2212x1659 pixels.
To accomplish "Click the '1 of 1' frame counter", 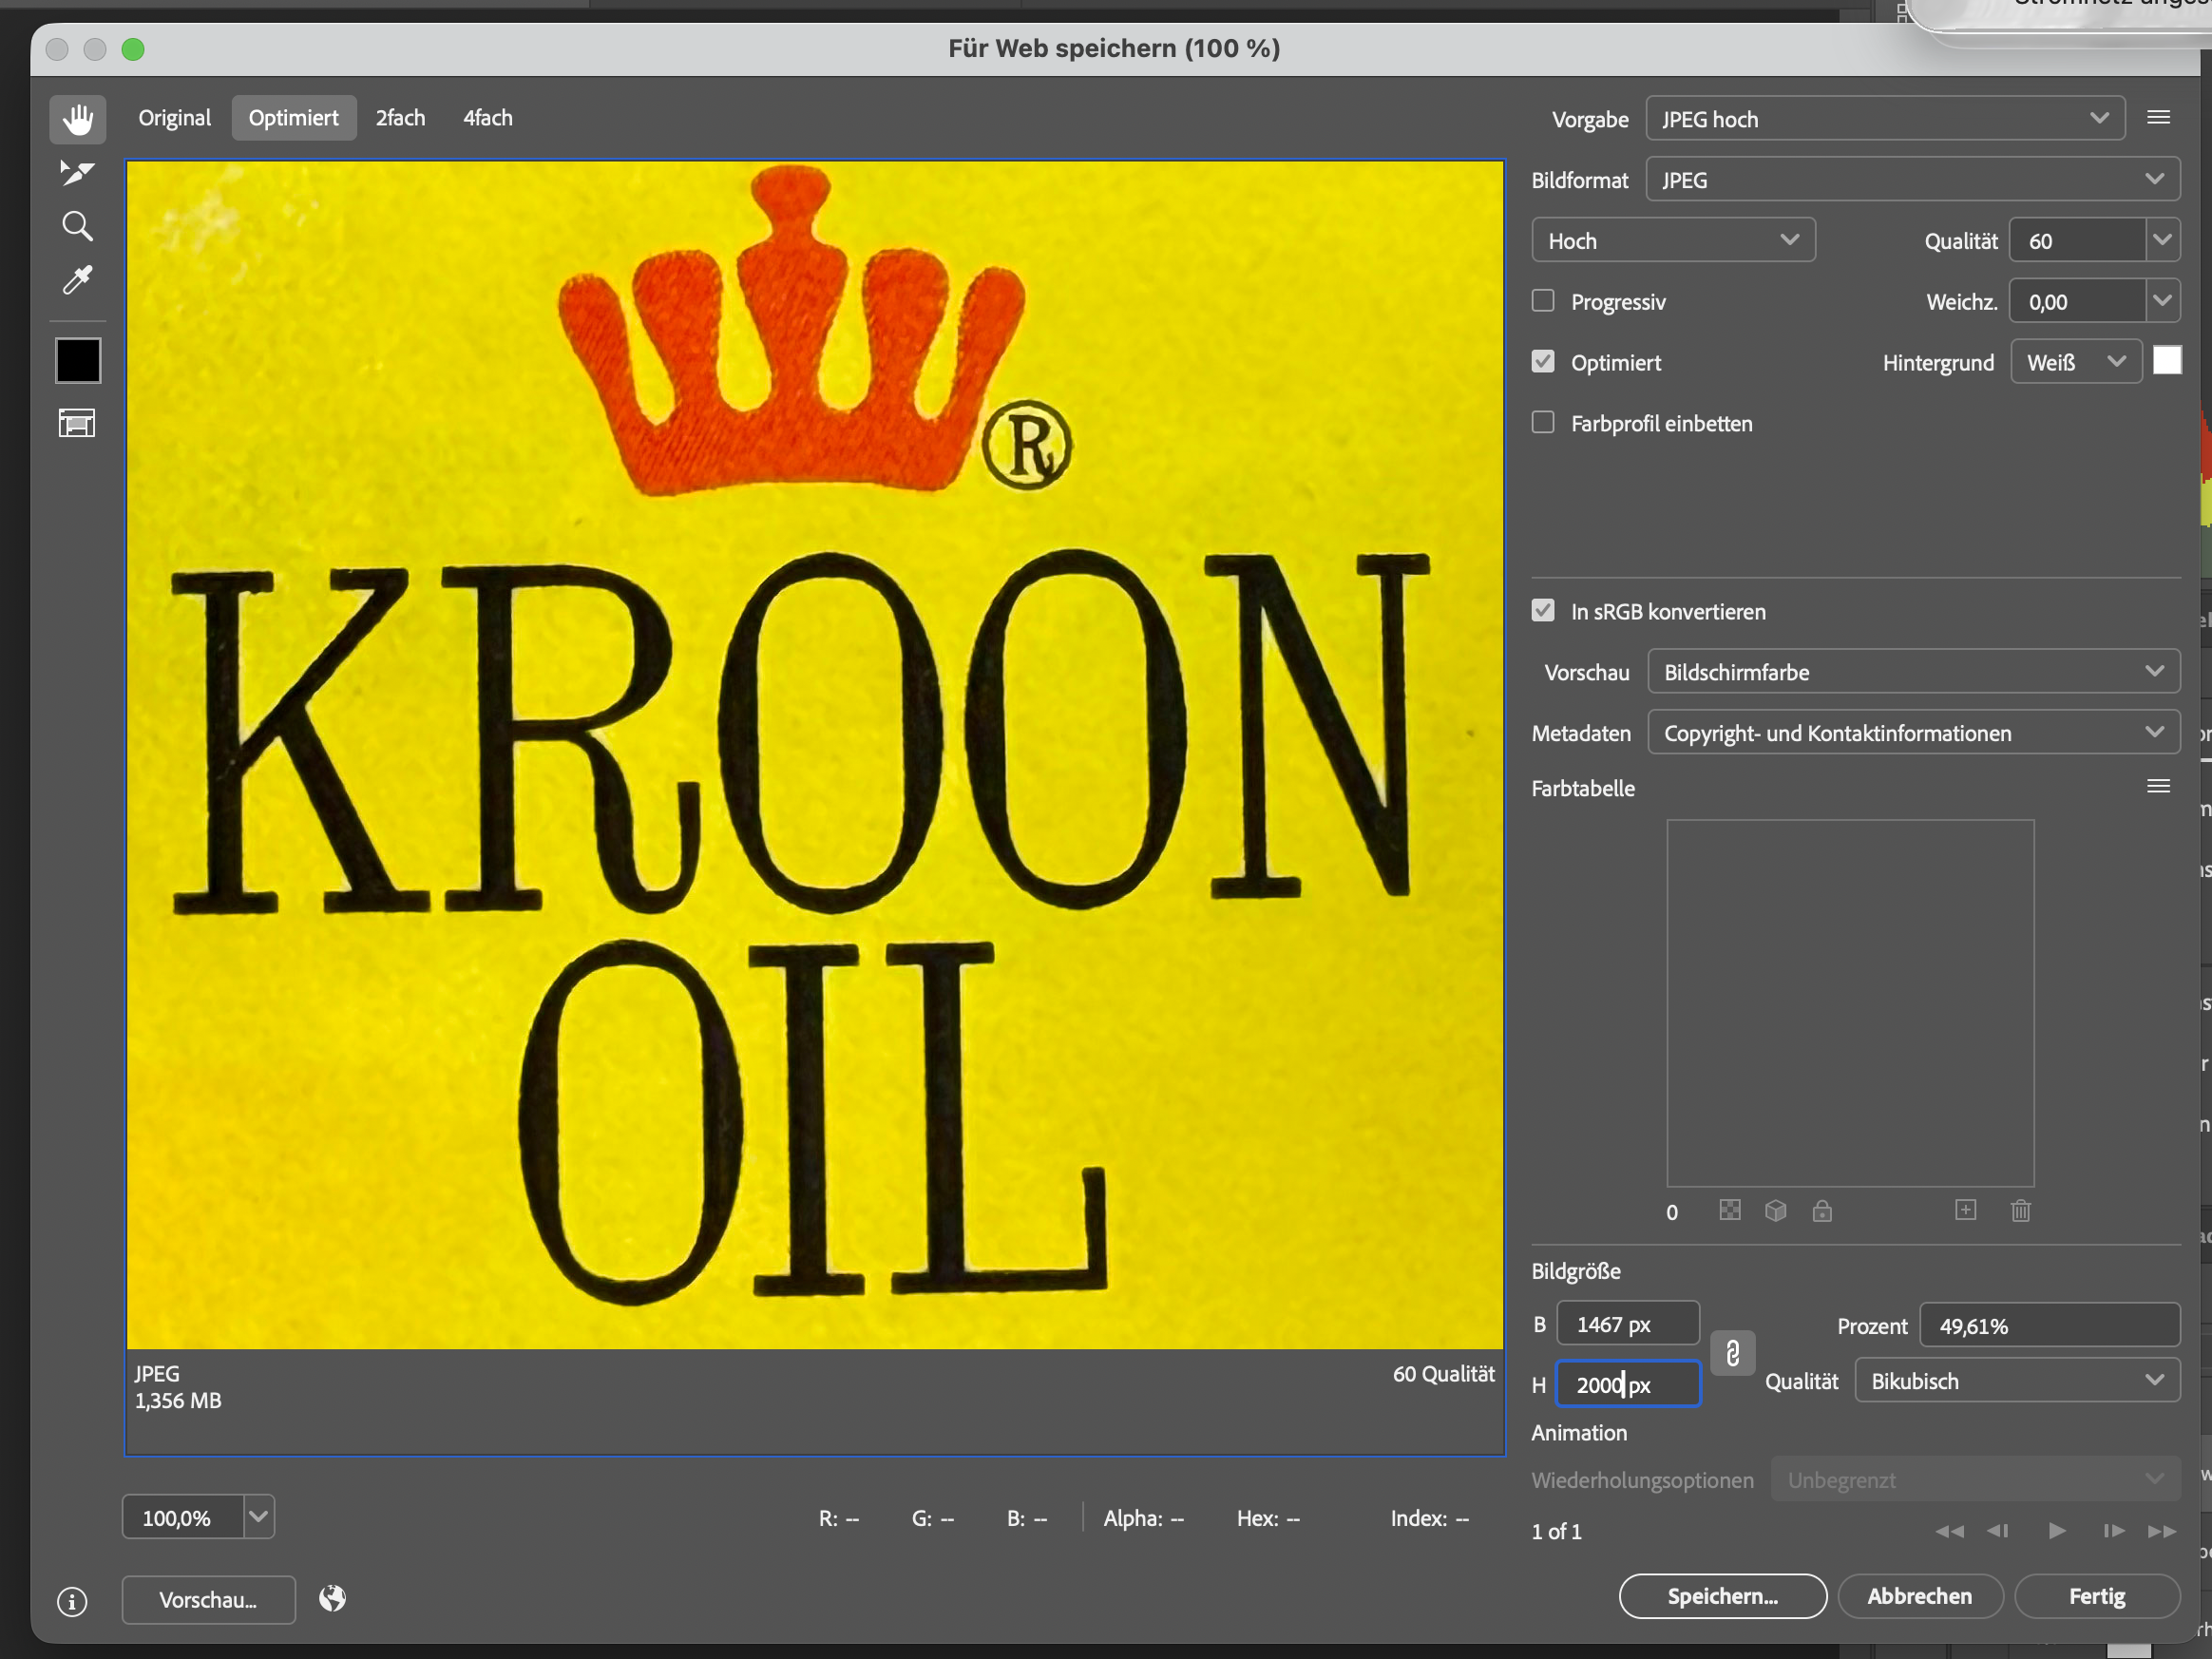I will (x=1556, y=1532).
